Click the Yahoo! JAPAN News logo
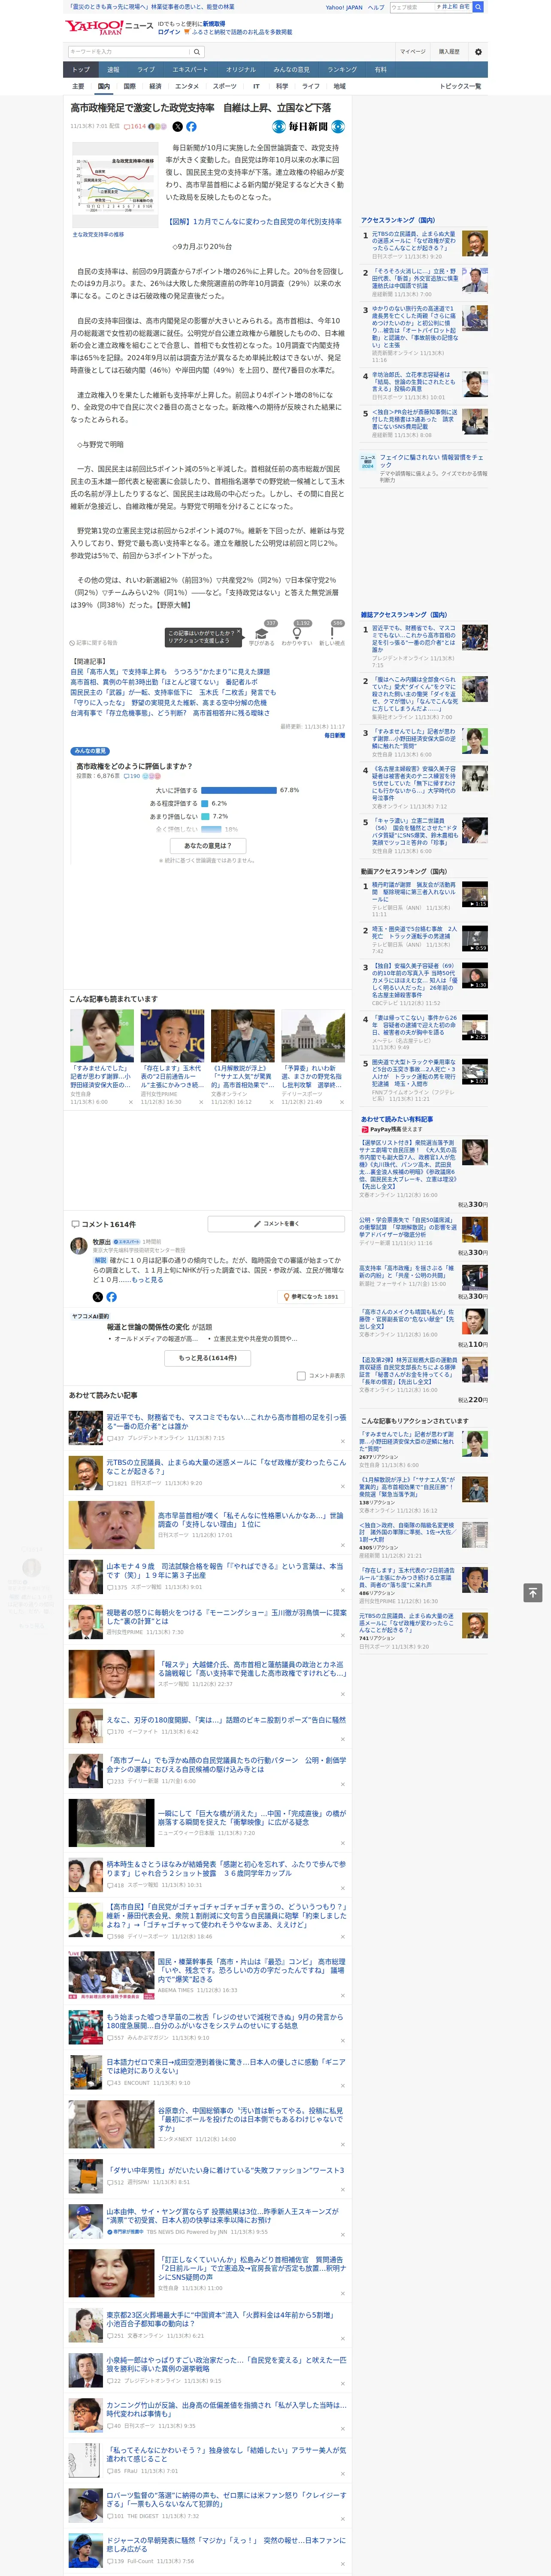Image resolution: width=551 pixels, height=2576 pixels. [109, 27]
